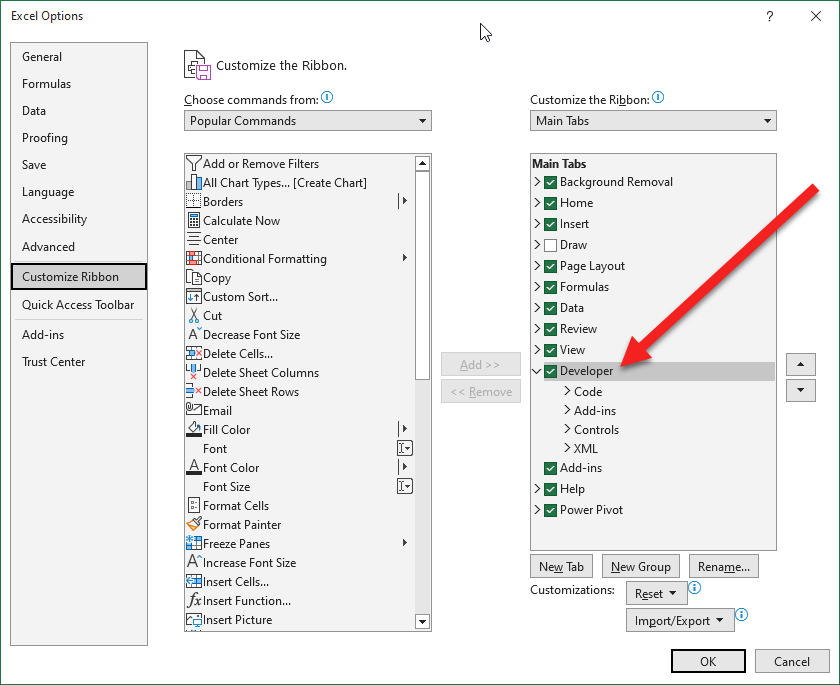This screenshot has width=840, height=685.
Task: Open the Popular Commands dropdown
Action: click(308, 121)
